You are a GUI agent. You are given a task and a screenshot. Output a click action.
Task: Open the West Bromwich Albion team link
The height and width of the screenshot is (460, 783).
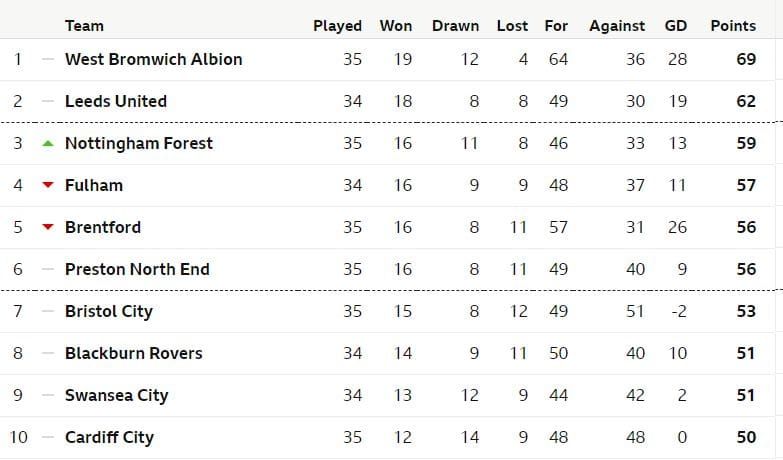153,59
